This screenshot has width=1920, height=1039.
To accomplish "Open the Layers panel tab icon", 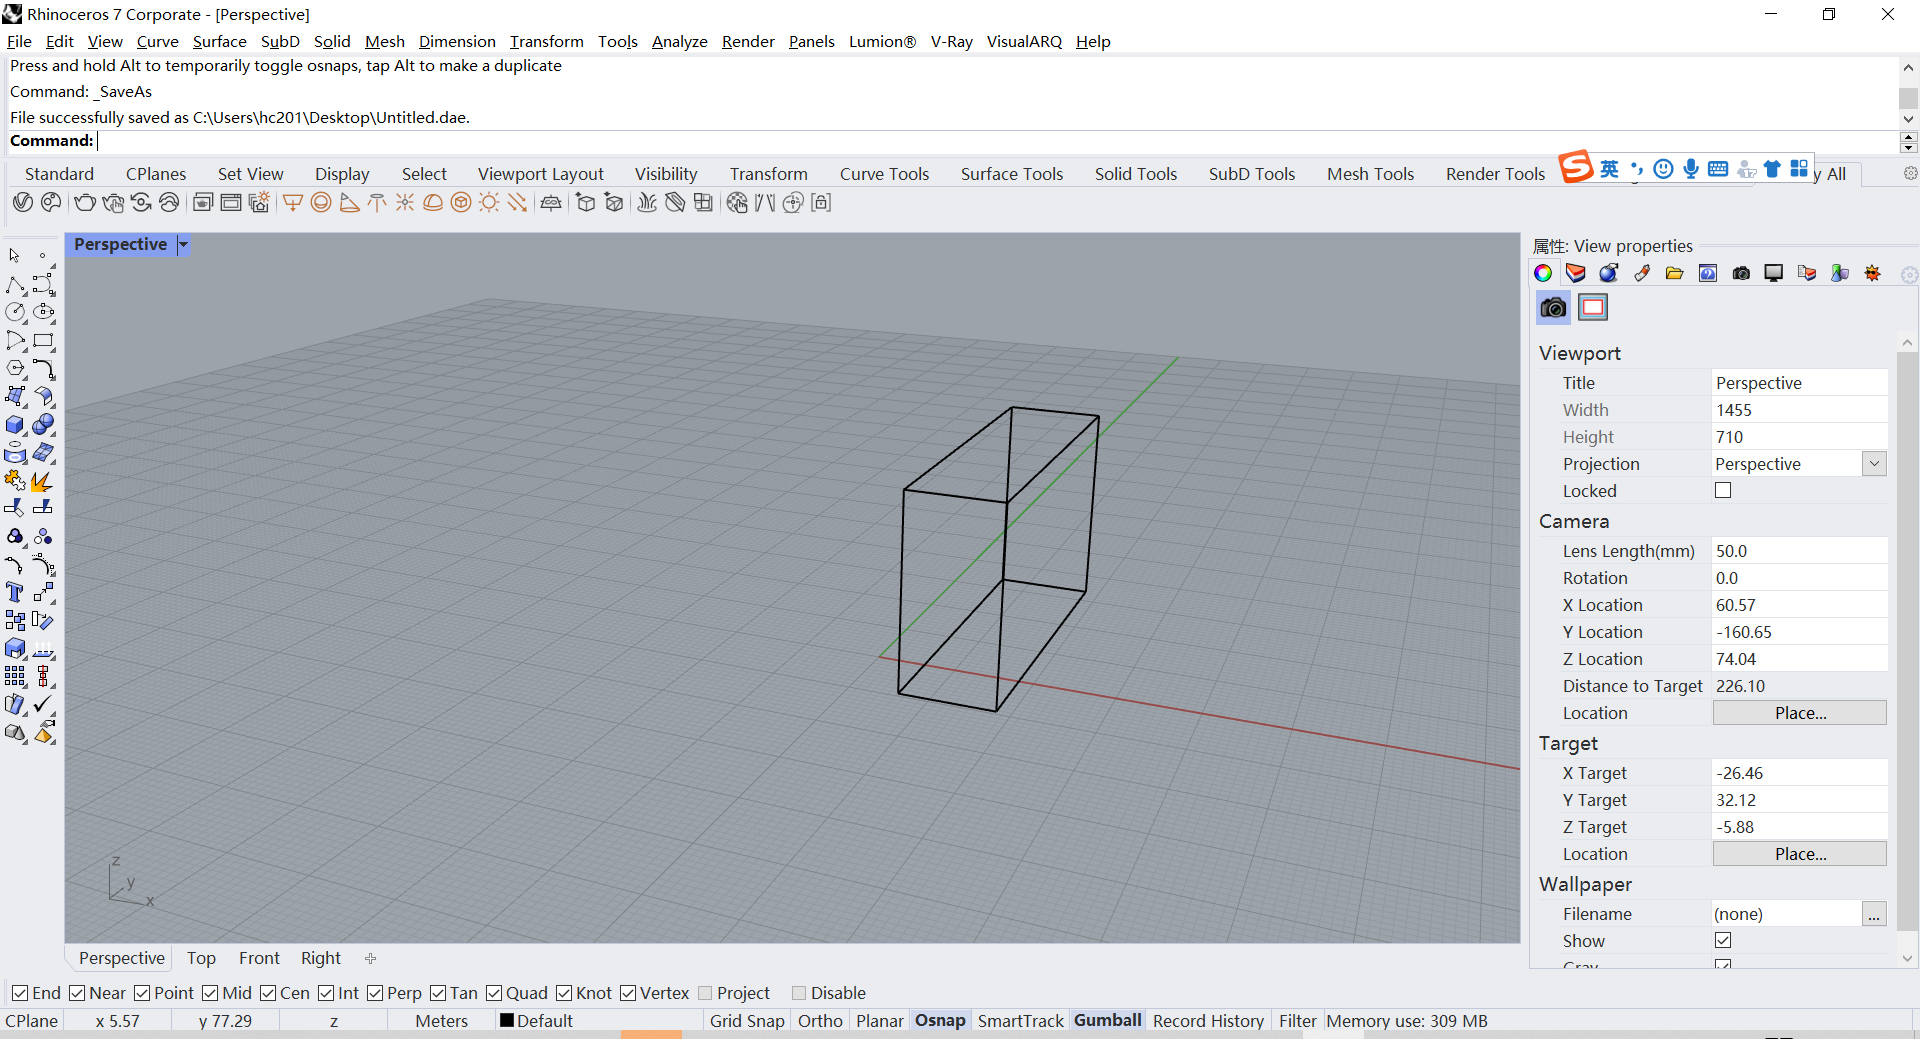I will pos(1576,273).
